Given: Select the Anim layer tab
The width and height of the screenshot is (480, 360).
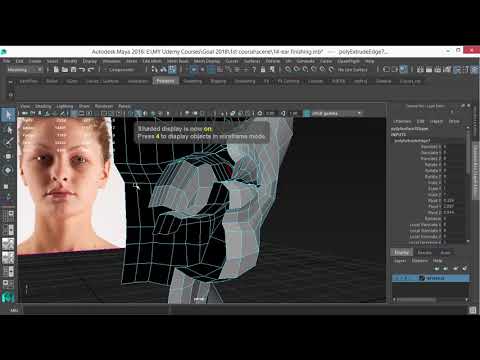Looking at the screenshot, I should click(x=446, y=253).
